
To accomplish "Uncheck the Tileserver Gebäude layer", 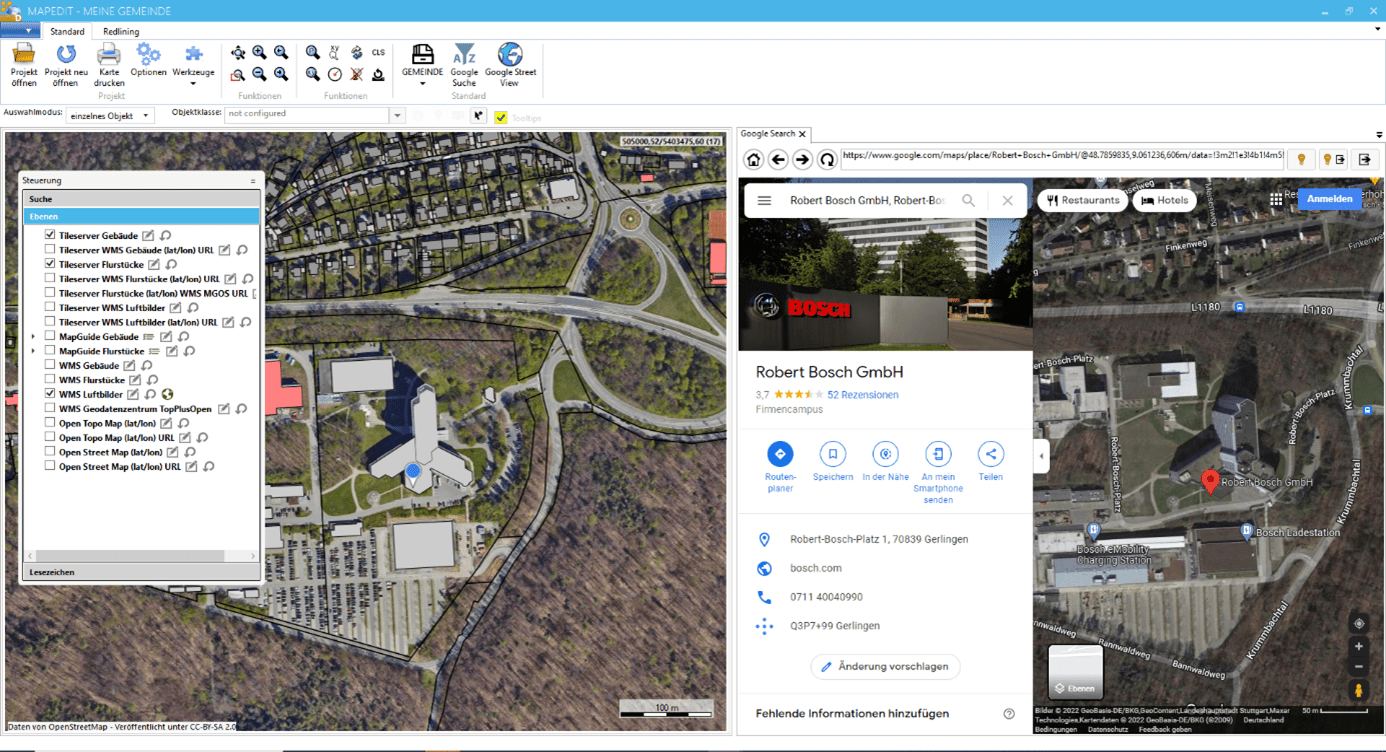I will click(x=50, y=235).
